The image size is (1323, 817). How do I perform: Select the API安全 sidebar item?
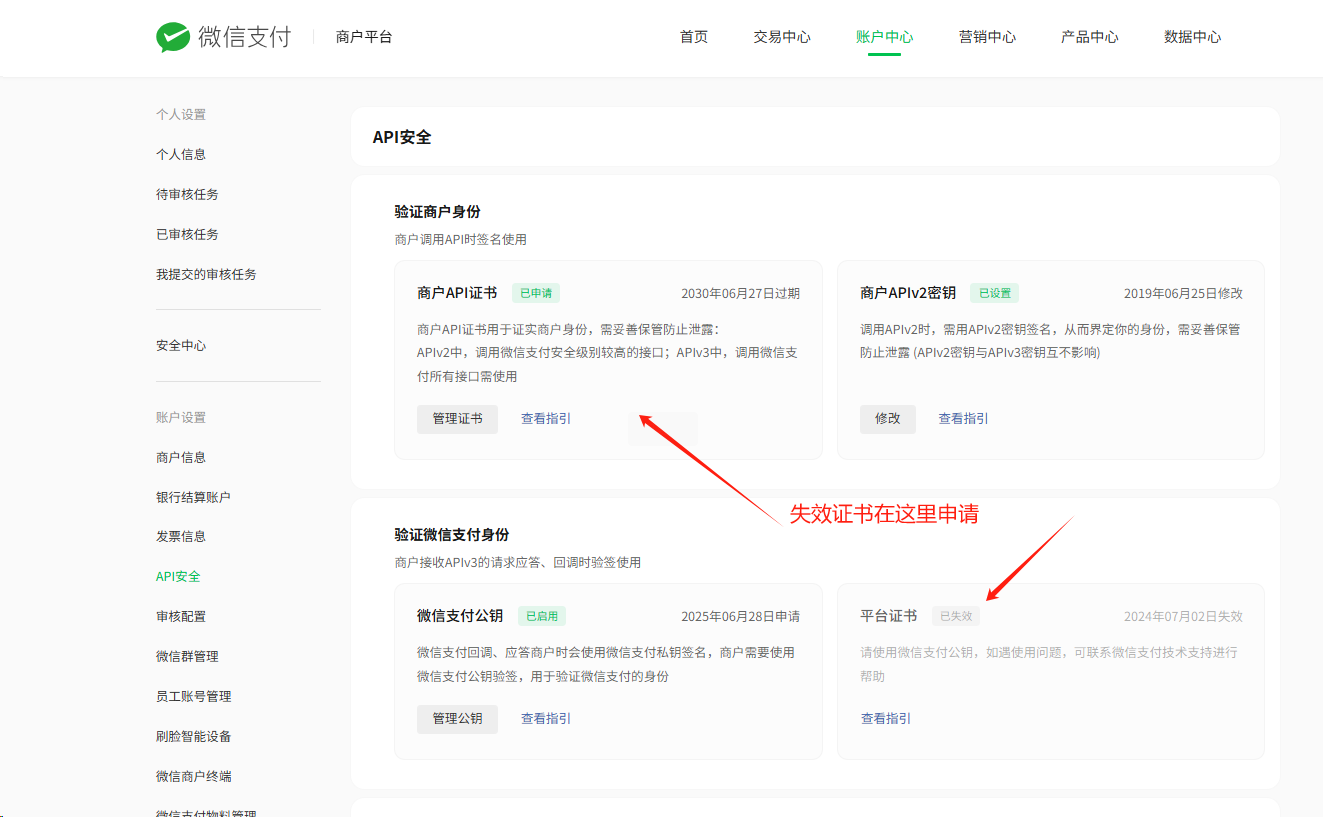(178, 576)
